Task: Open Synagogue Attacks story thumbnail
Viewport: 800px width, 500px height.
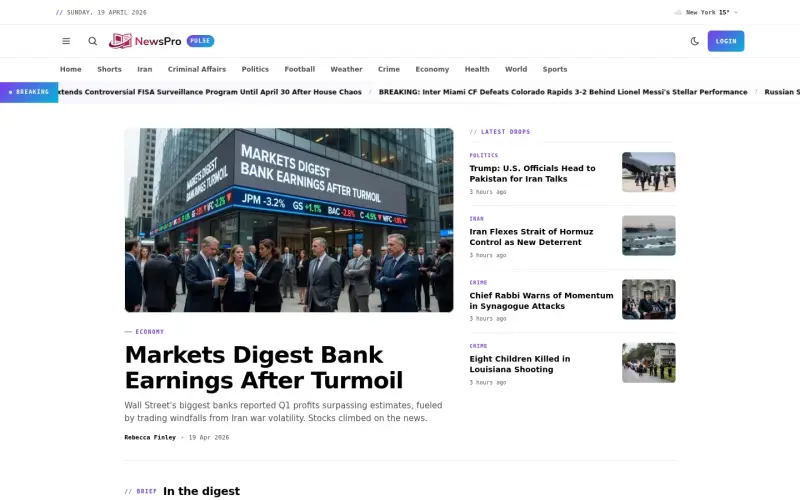Action: click(648, 299)
